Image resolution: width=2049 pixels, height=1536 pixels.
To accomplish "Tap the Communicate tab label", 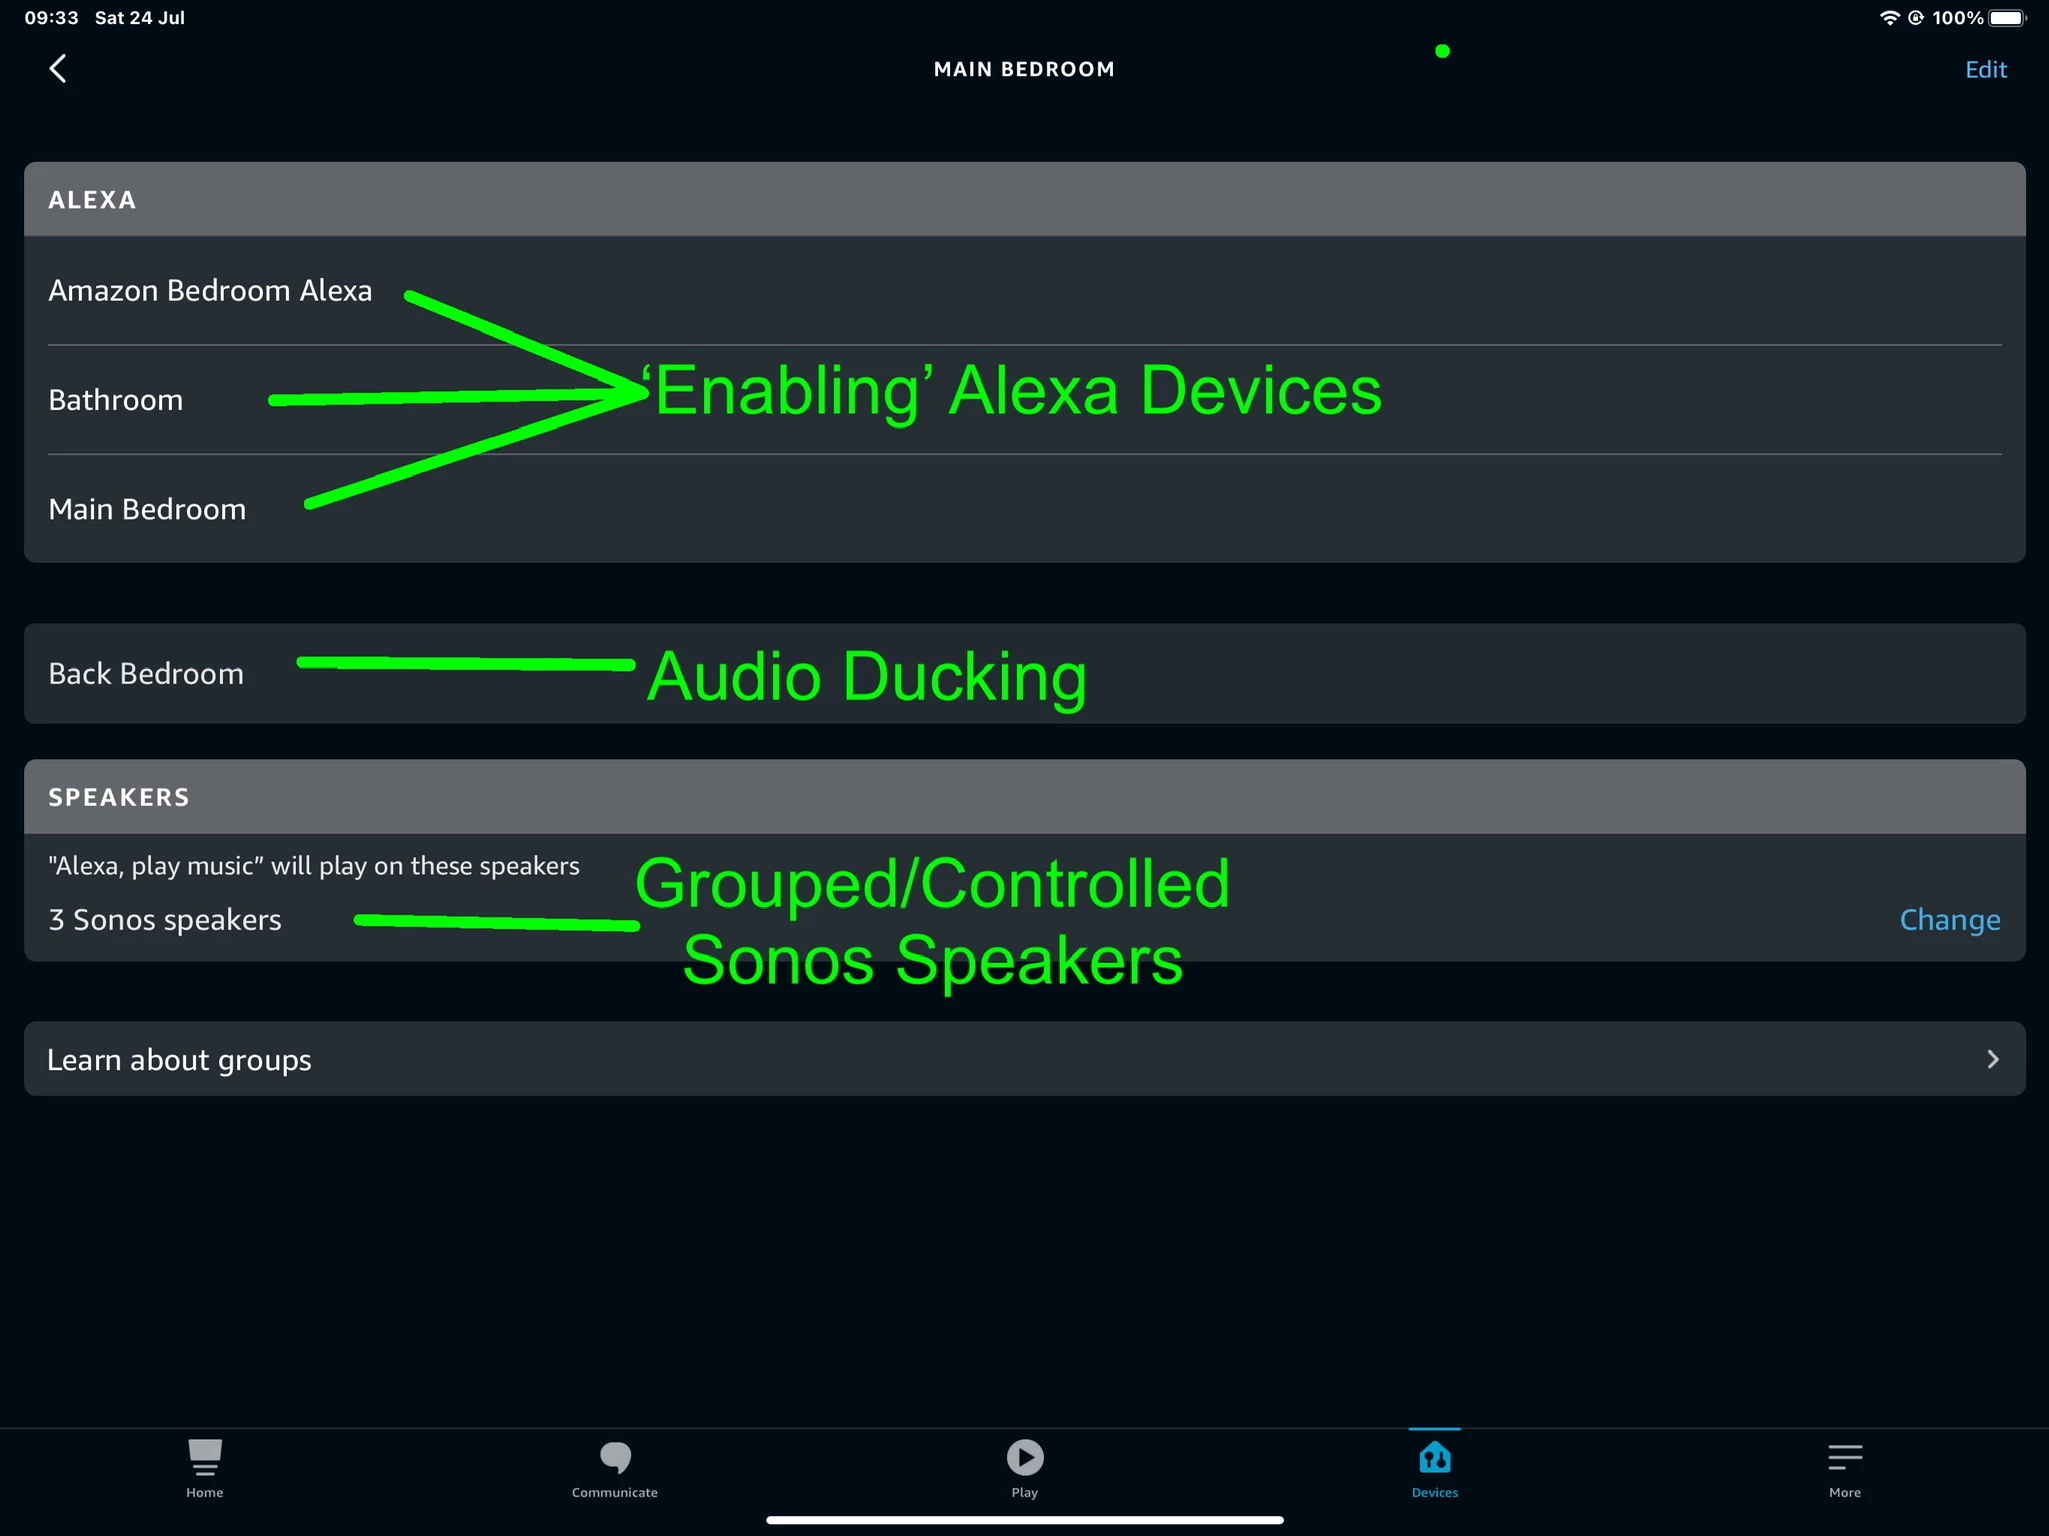I will pyautogui.click(x=615, y=1492).
